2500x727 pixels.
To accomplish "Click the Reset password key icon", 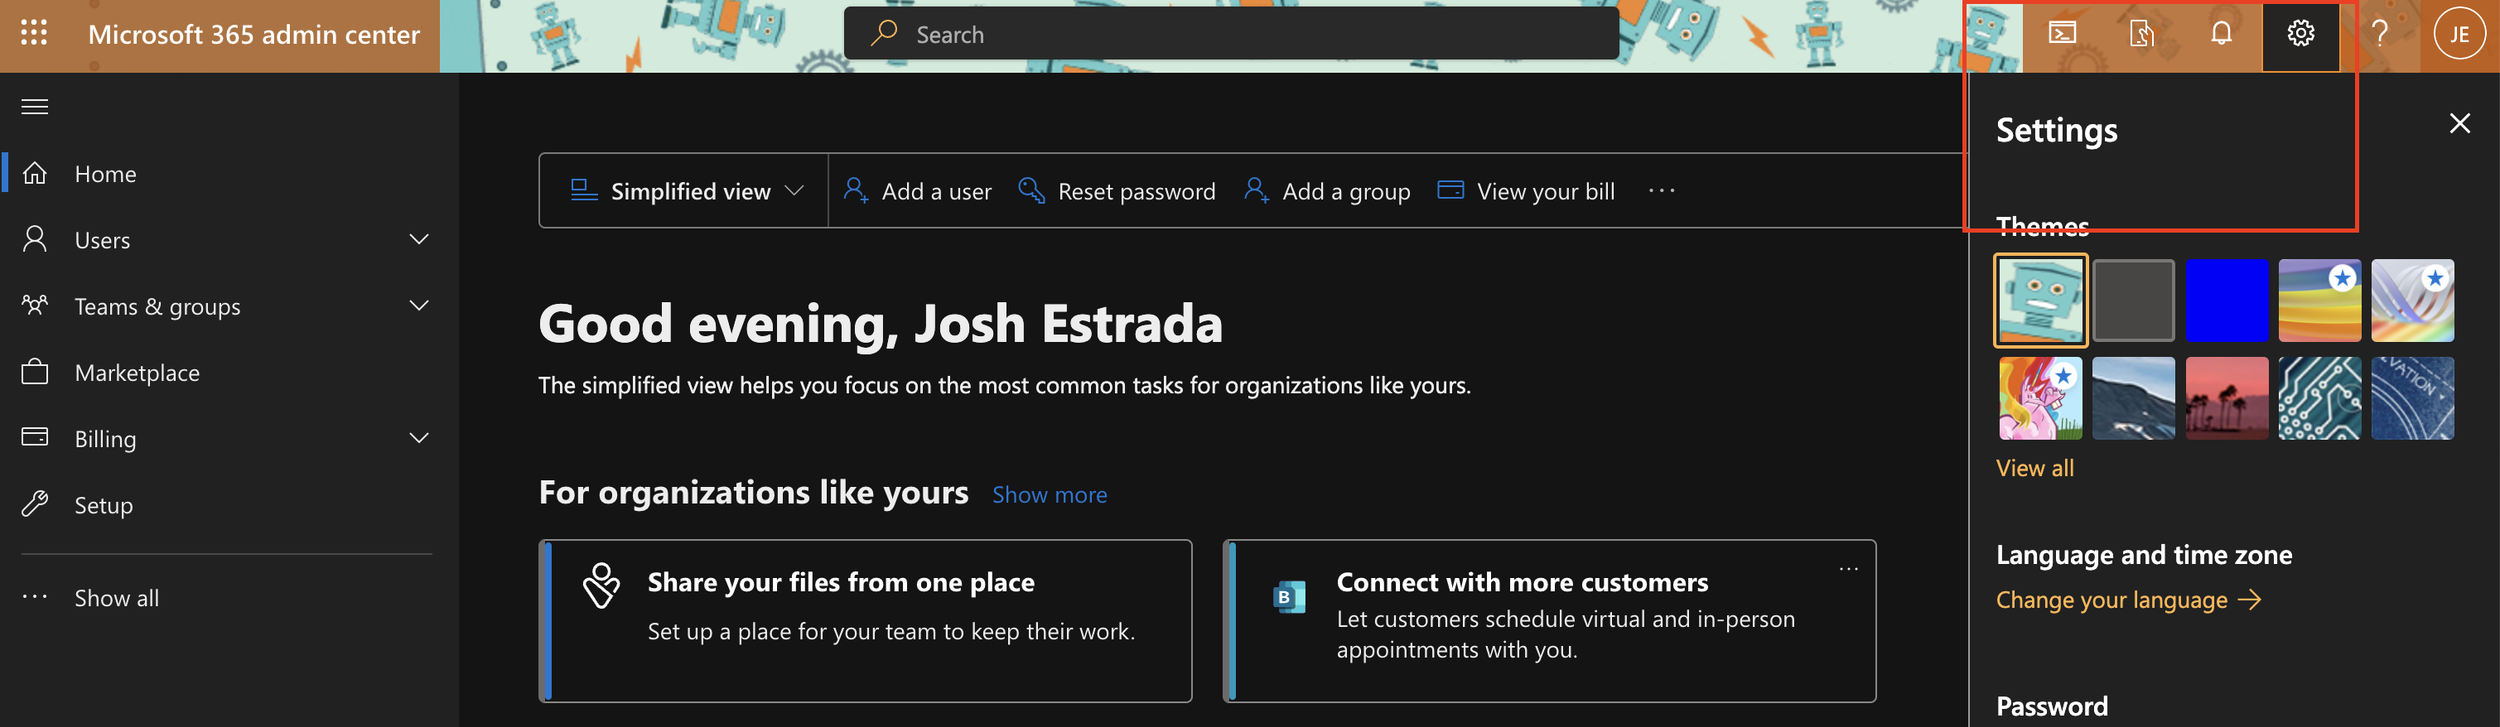I will [1031, 190].
